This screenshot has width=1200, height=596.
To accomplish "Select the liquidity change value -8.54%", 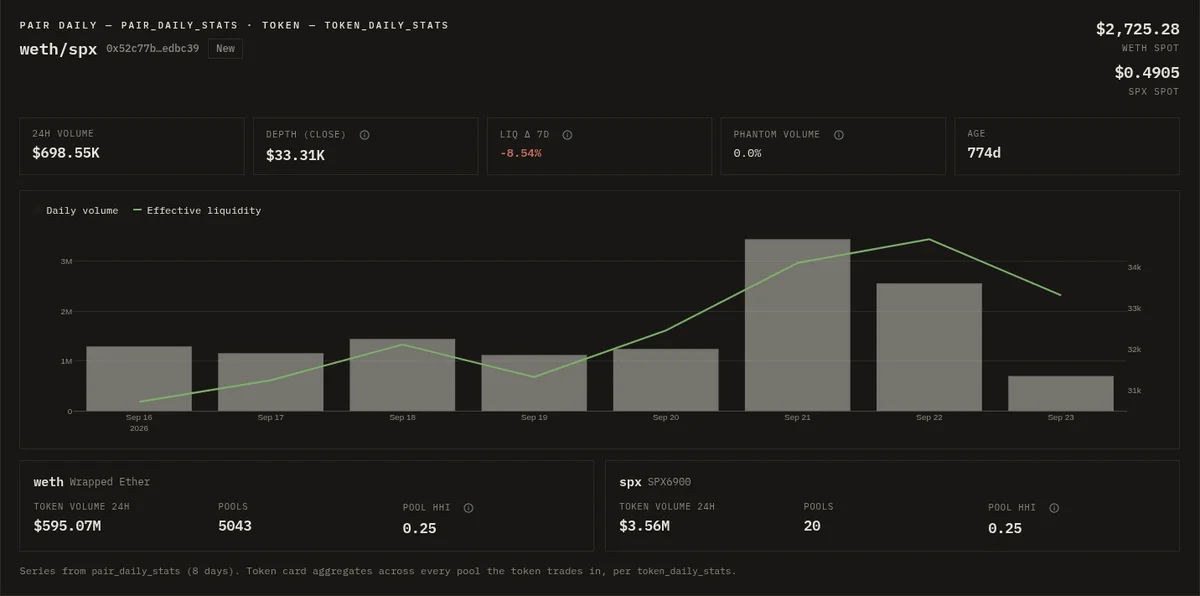I will coord(521,154).
